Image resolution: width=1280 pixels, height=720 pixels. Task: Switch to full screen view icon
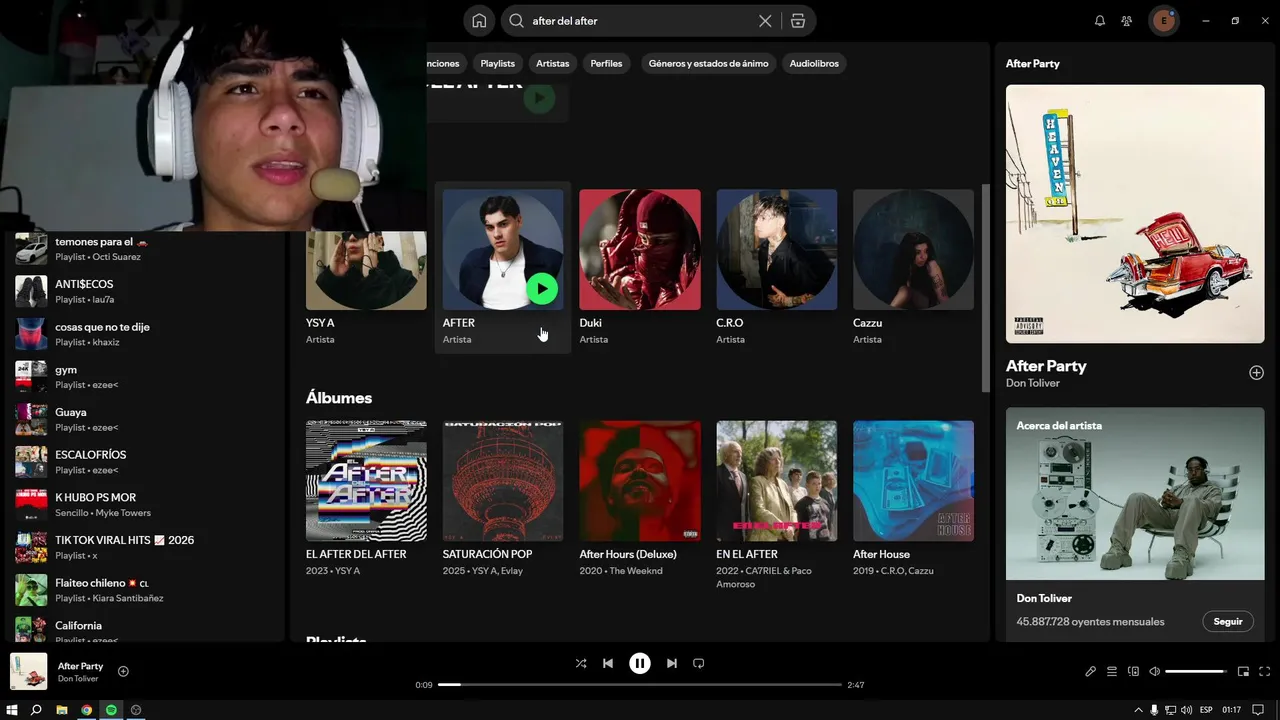coord(1265,671)
